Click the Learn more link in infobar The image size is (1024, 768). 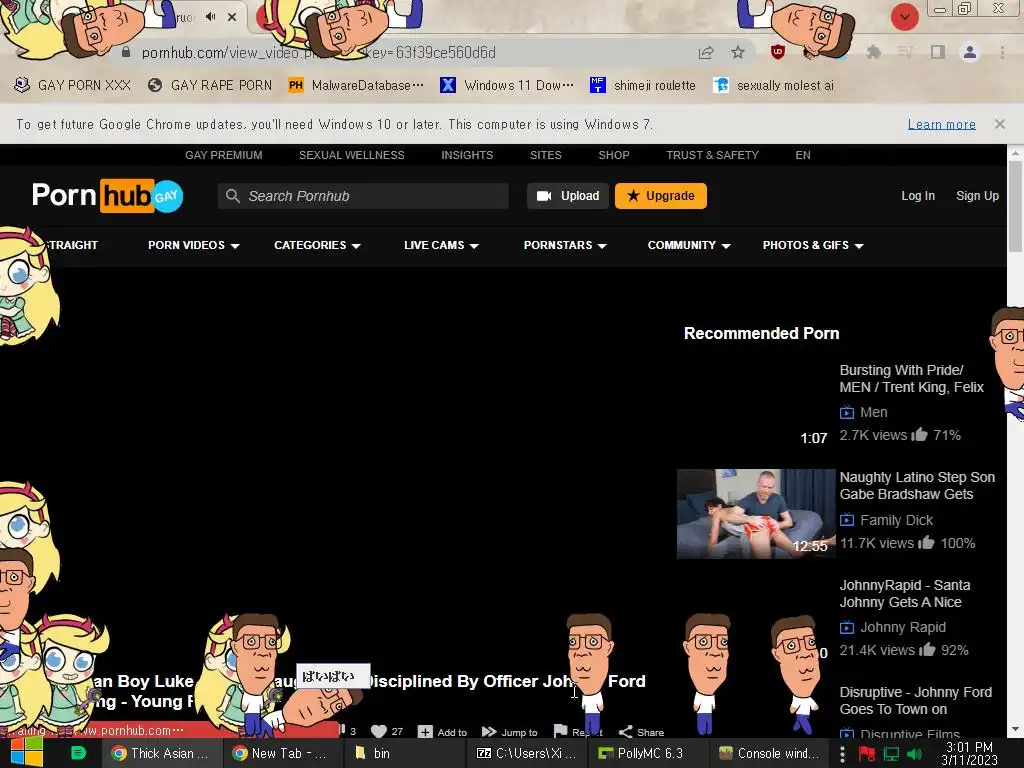[x=942, y=124]
